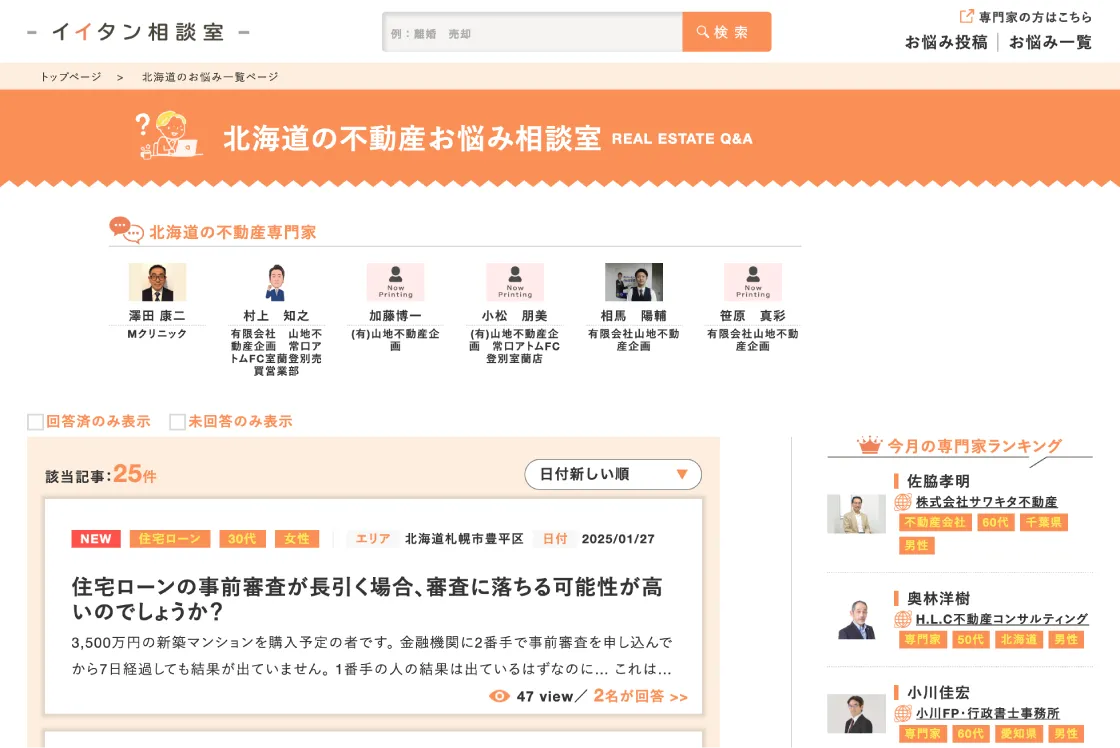
Task: Open the 日付新しい順 sort dropdown
Action: (613, 474)
